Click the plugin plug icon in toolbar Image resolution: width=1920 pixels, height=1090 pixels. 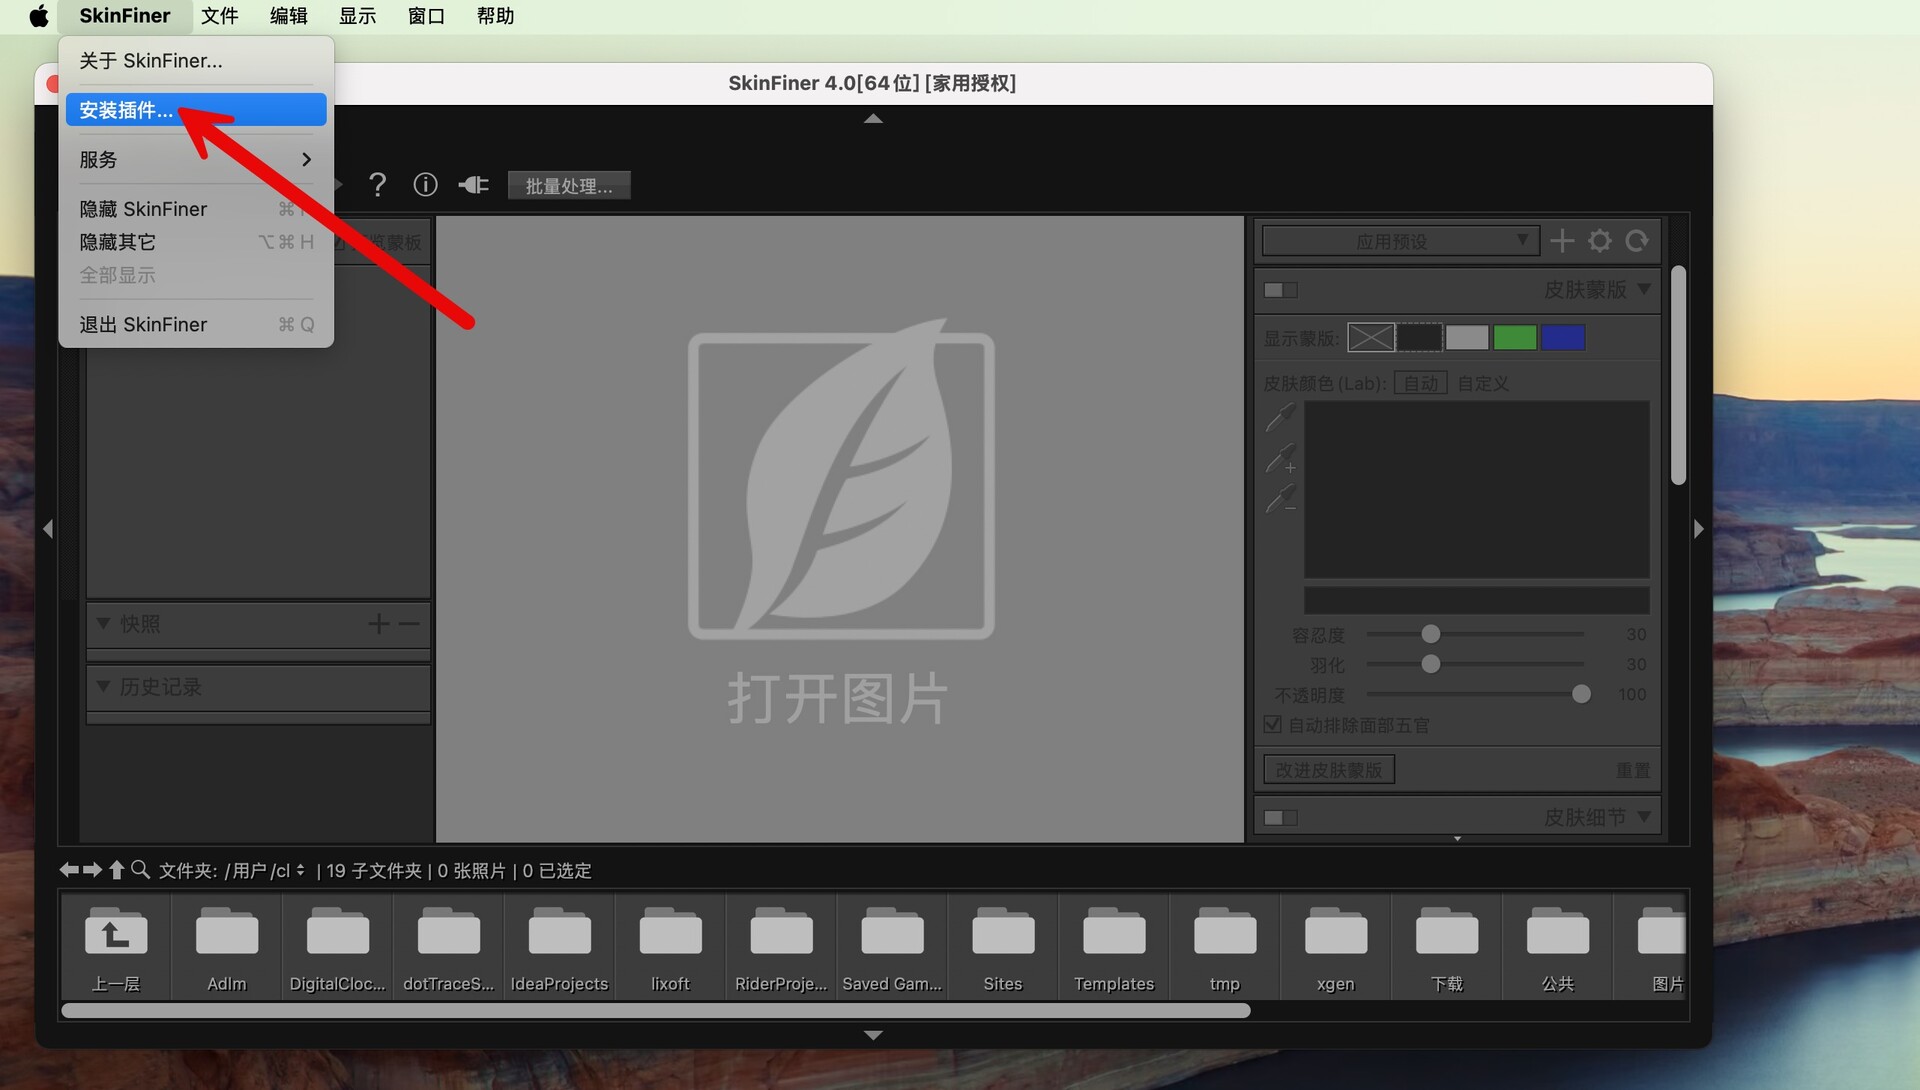pos(473,185)
